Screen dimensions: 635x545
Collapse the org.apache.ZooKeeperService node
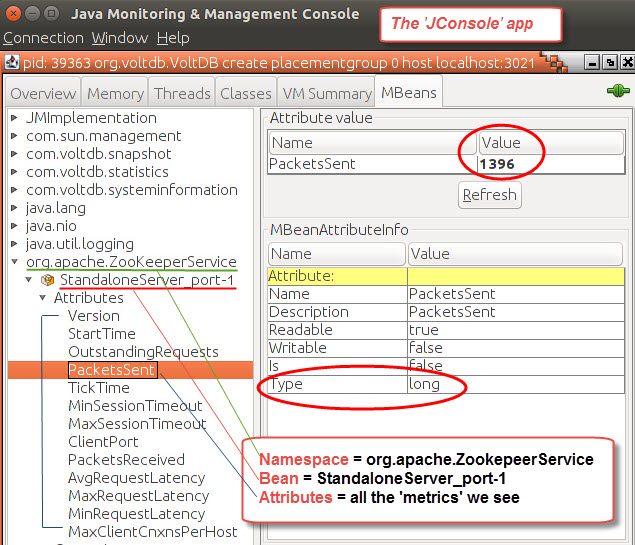15,262
